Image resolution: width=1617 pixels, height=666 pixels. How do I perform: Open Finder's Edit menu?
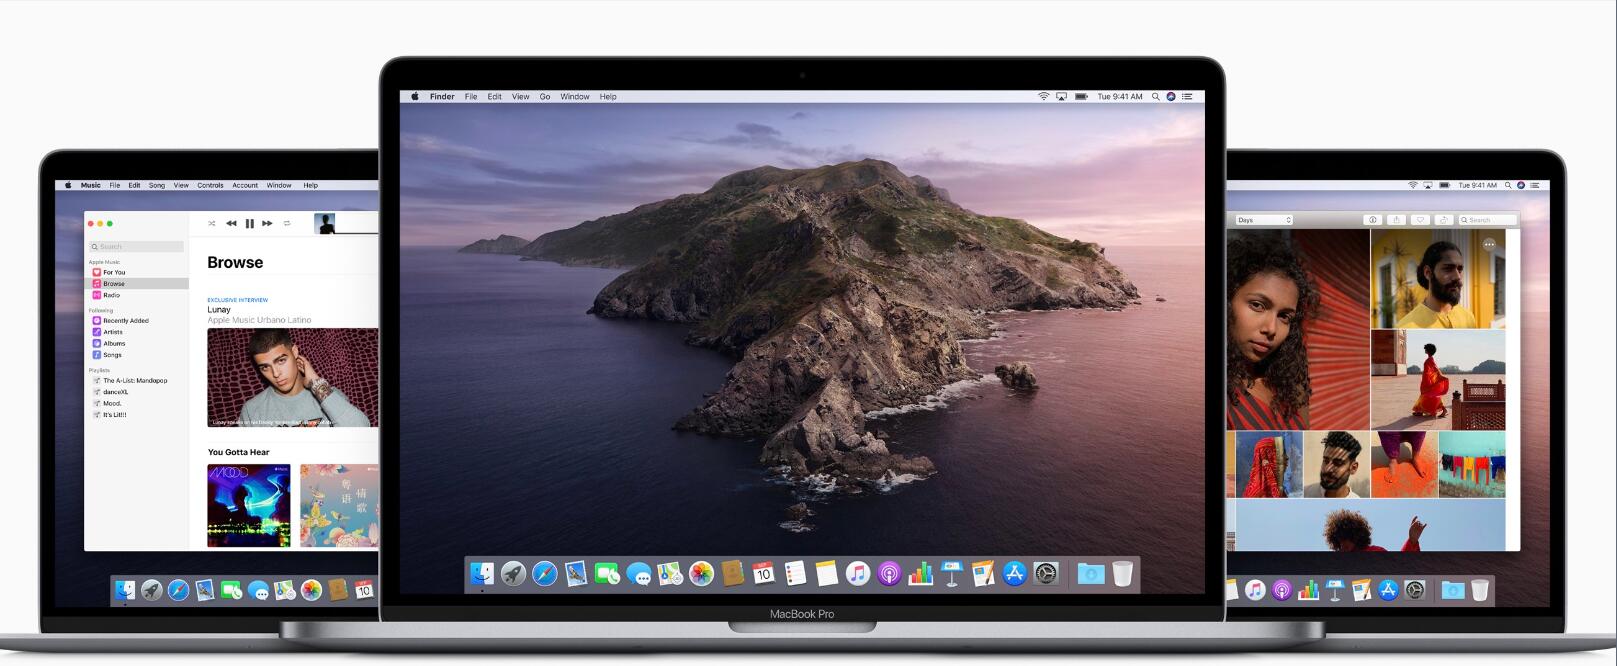coord(494,97)
